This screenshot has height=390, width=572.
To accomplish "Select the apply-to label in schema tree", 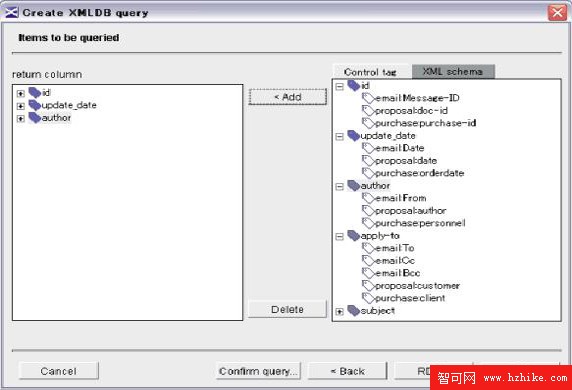I will (380, 236).
